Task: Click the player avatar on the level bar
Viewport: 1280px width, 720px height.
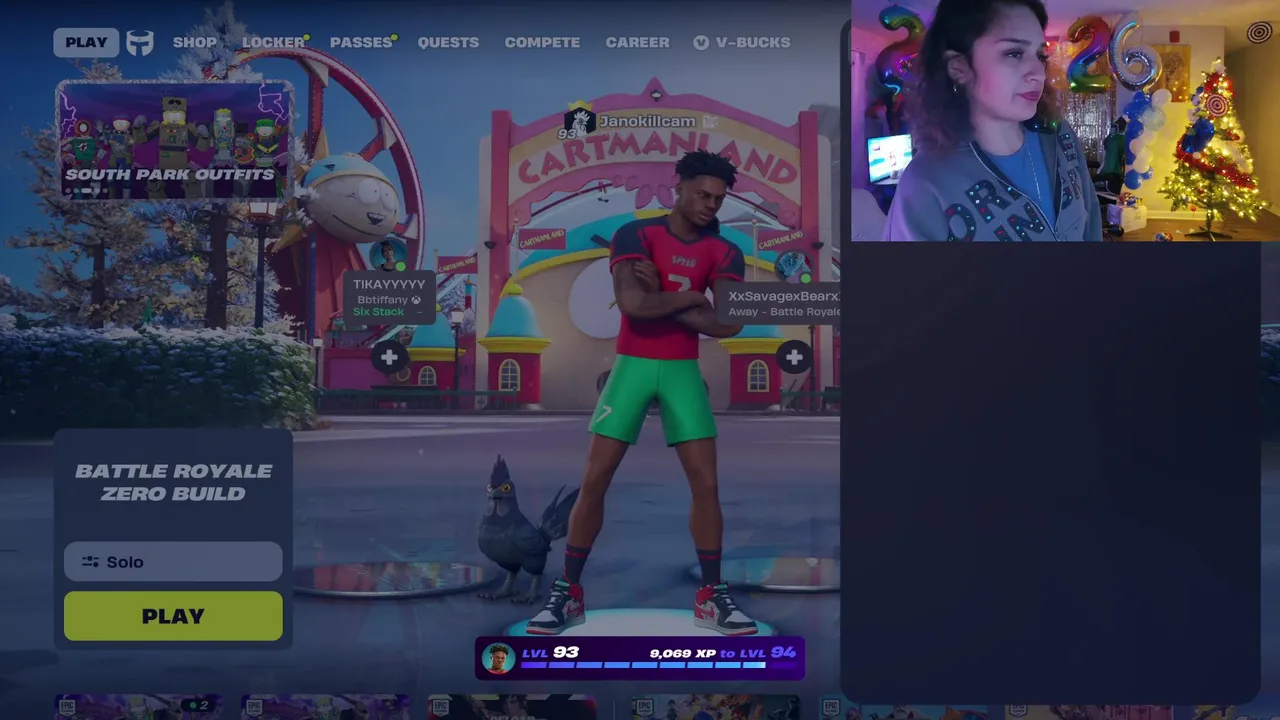Action: tap(498, 658)
